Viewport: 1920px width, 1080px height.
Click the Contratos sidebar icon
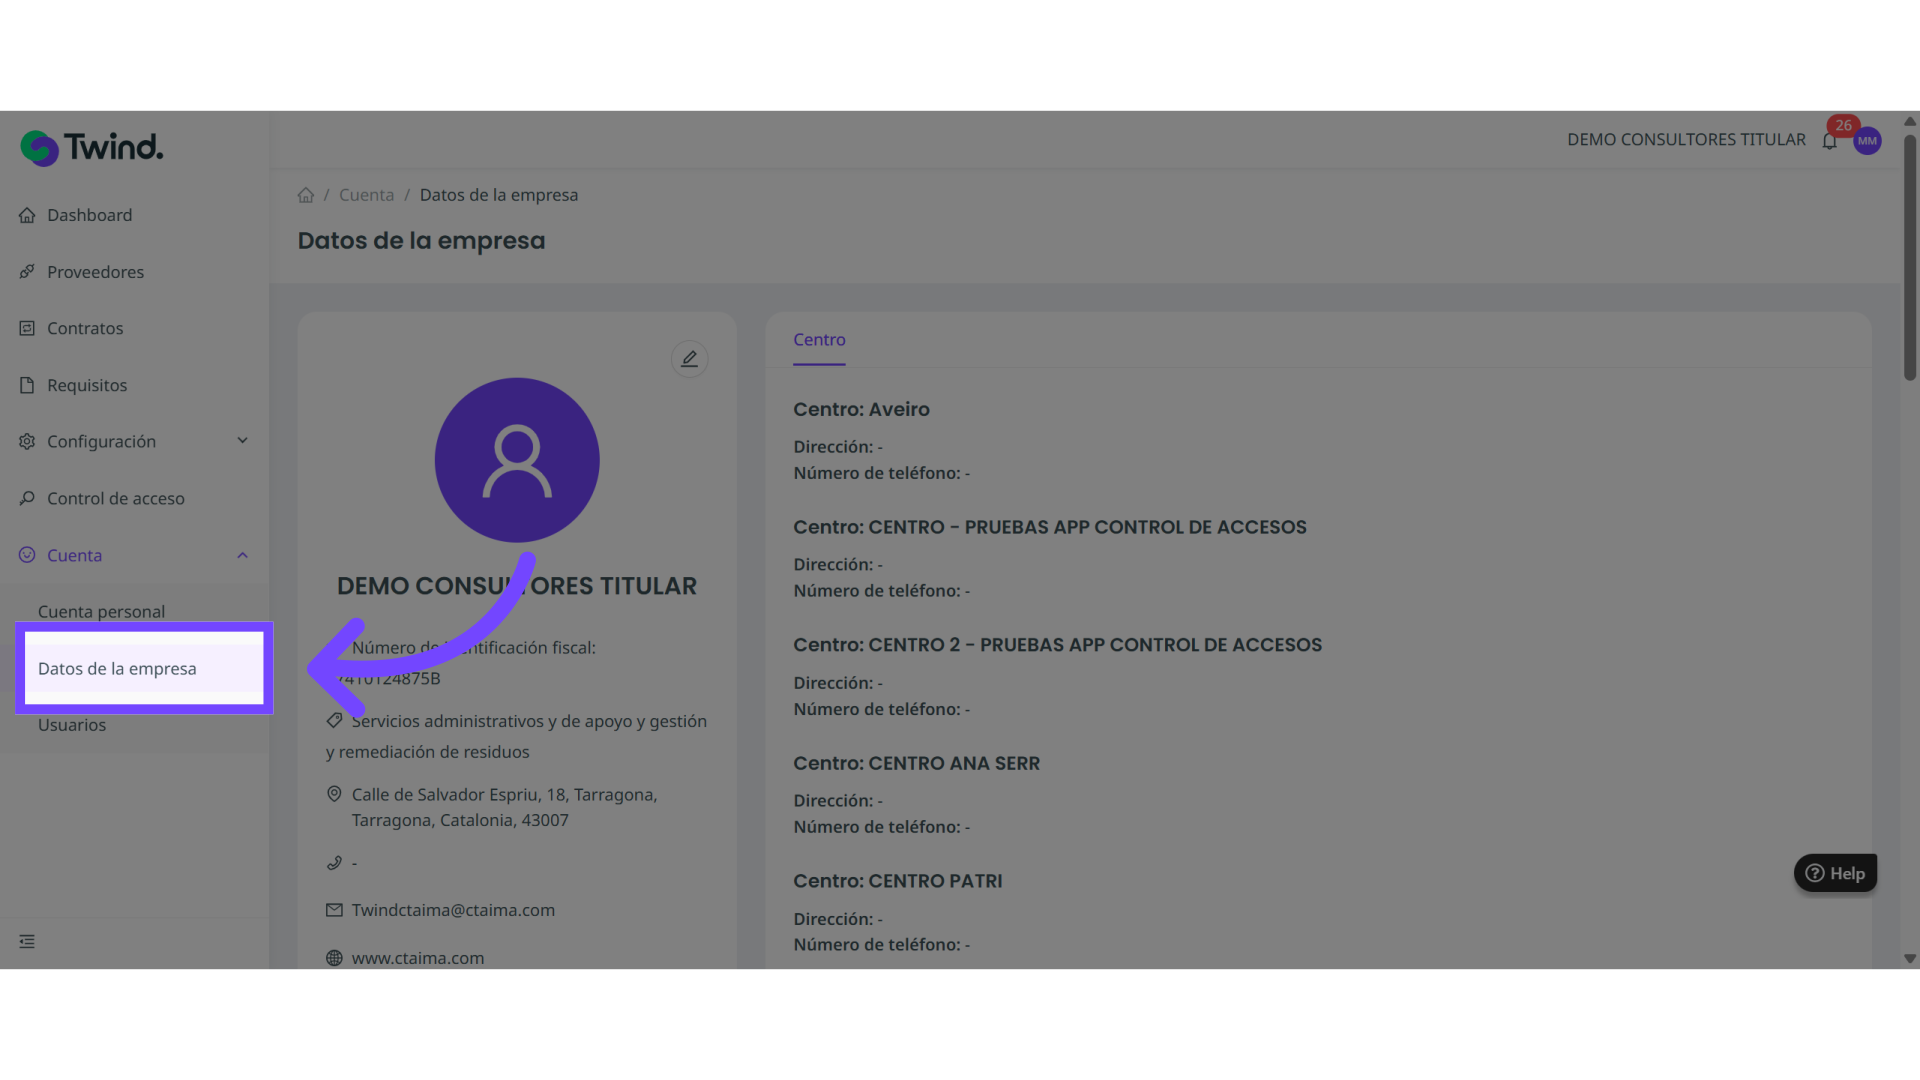click(x=27, y=328)
